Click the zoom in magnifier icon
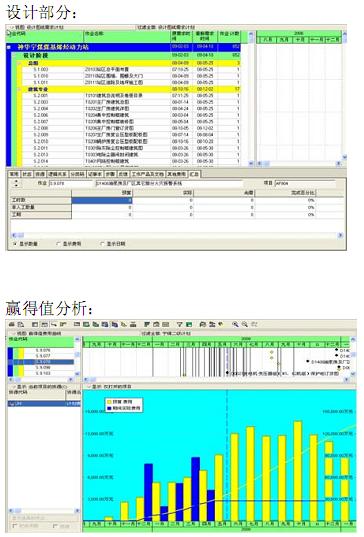 pyautogui.click(x=235, y=324)
